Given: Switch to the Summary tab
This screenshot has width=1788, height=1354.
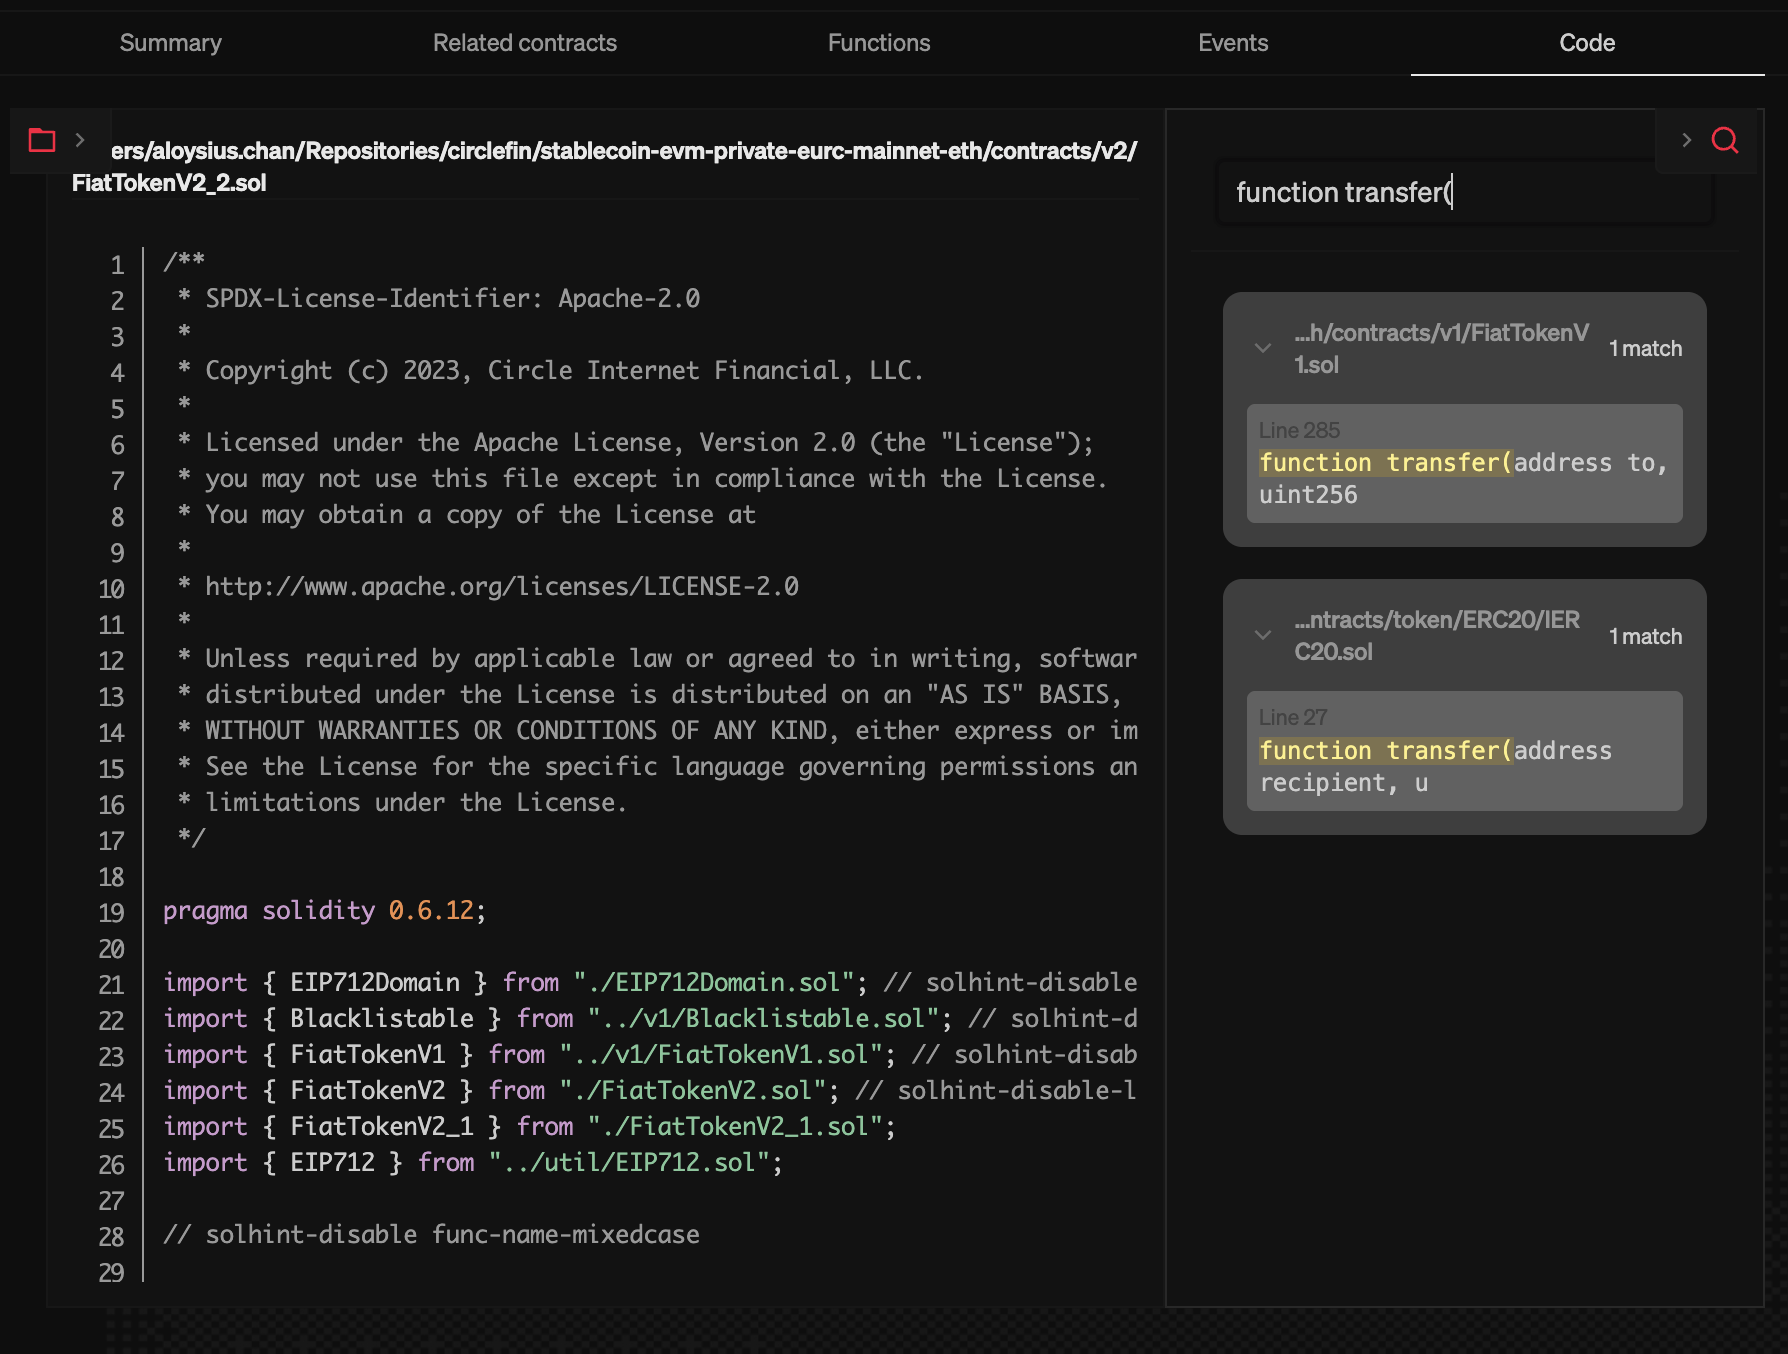Looking at the screenshot, I should coord(170,42).
